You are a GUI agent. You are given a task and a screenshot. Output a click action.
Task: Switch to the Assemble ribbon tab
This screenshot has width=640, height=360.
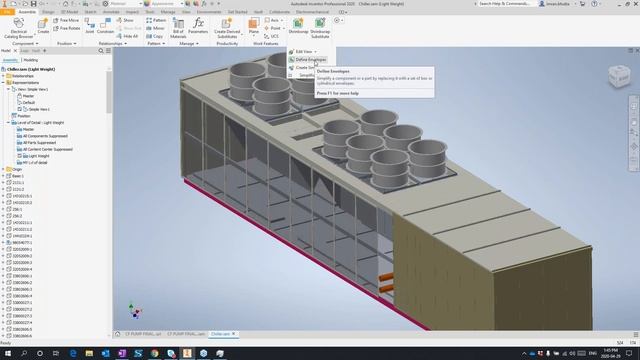pos(27,12)
